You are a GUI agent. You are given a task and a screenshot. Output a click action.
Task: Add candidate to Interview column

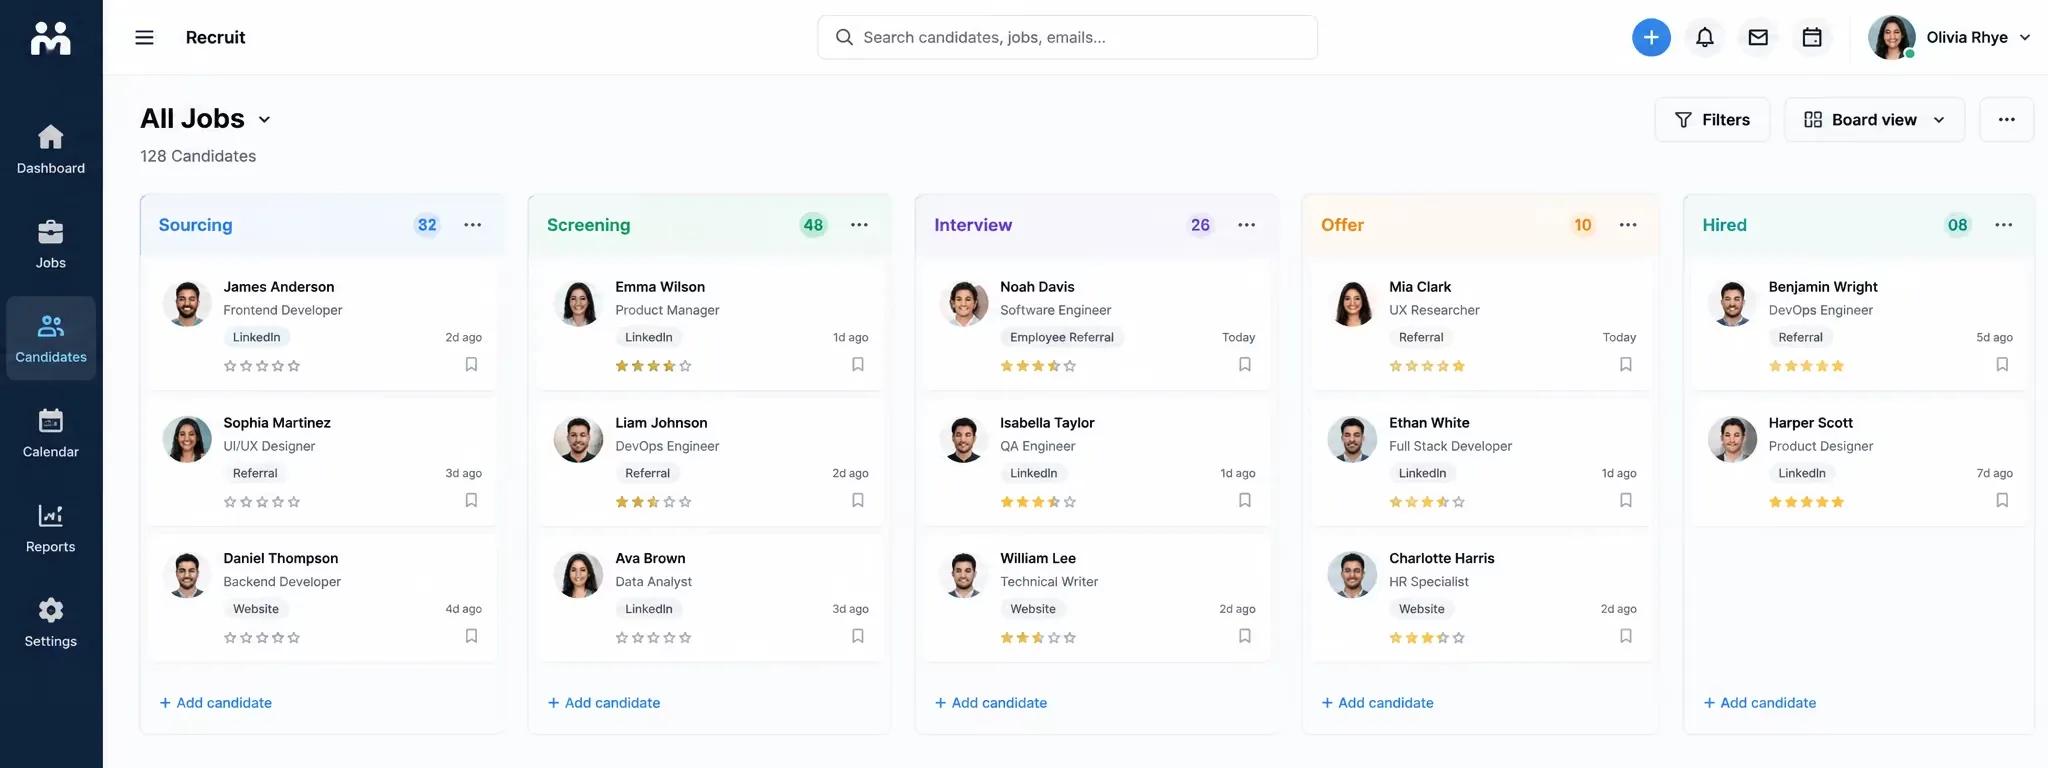click(991, 703)
